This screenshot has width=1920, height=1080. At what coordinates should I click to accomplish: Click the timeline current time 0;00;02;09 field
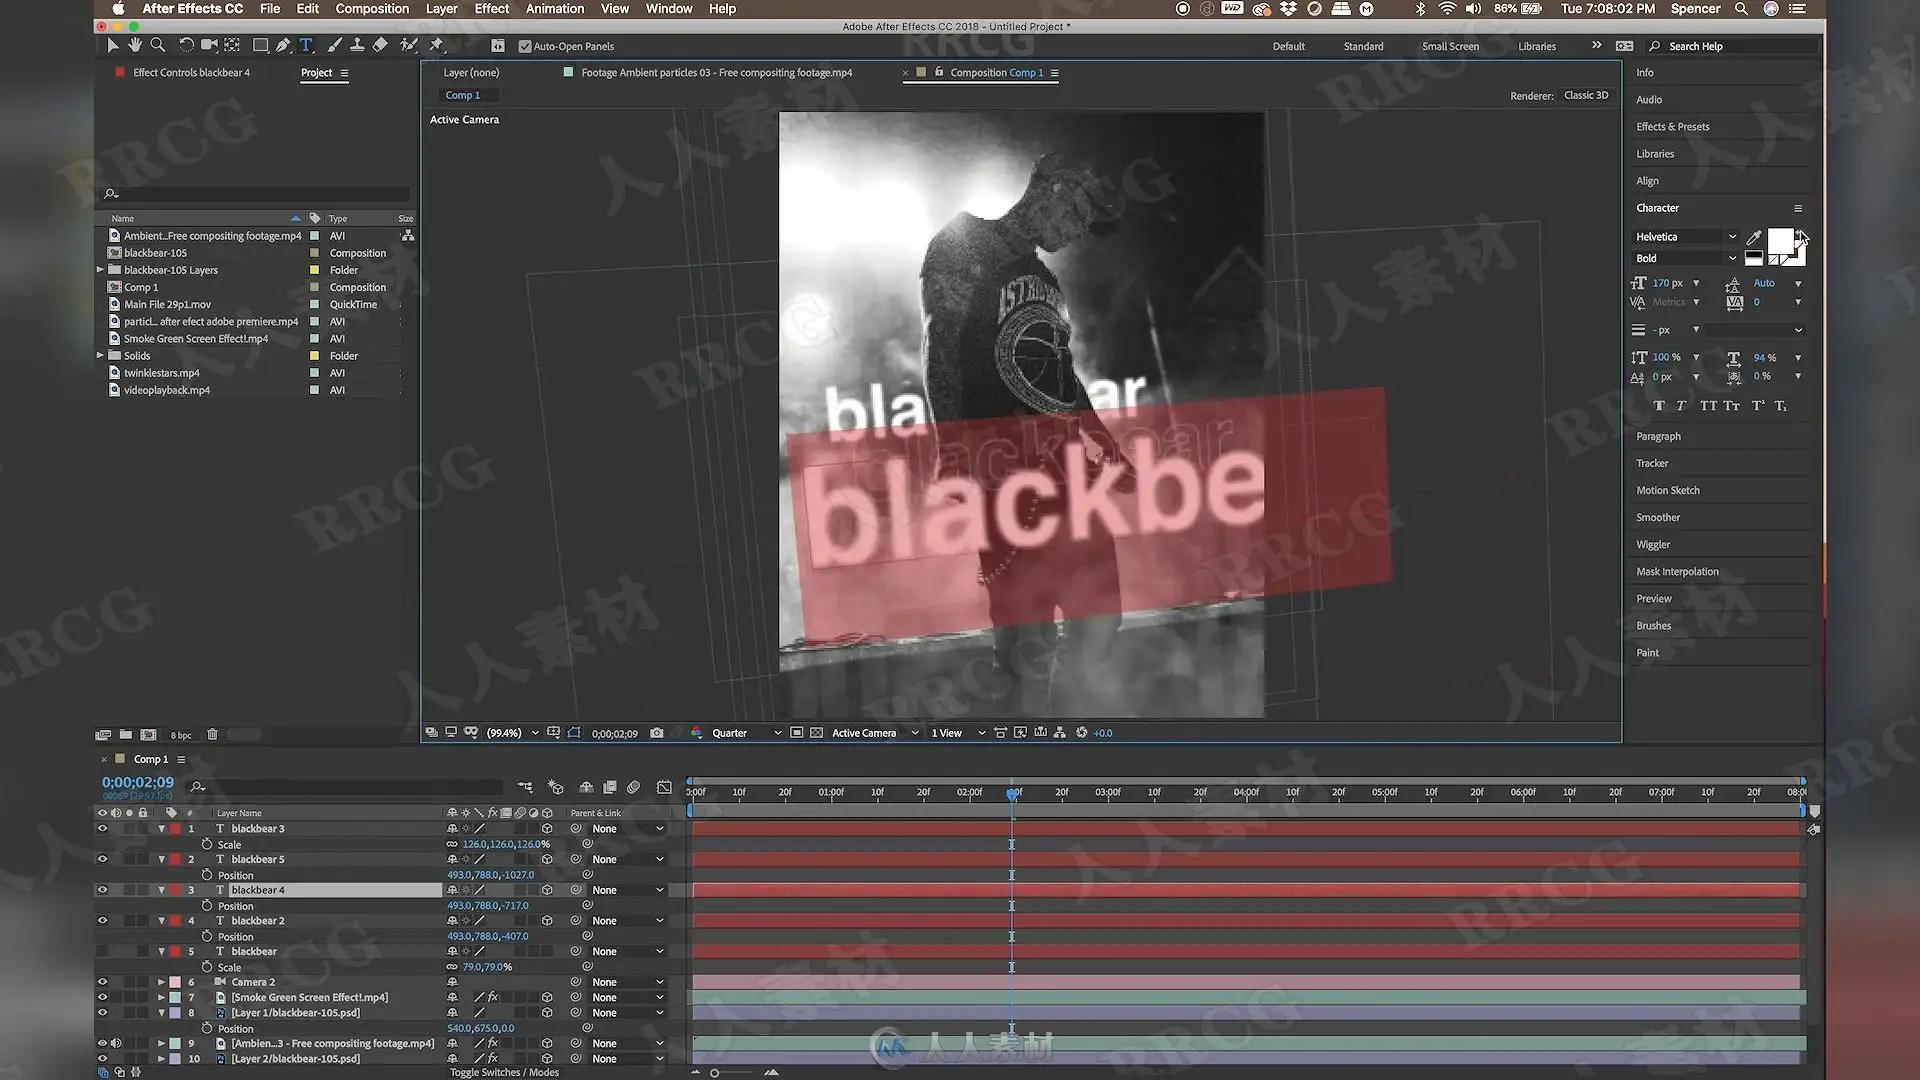coord(138,783)
